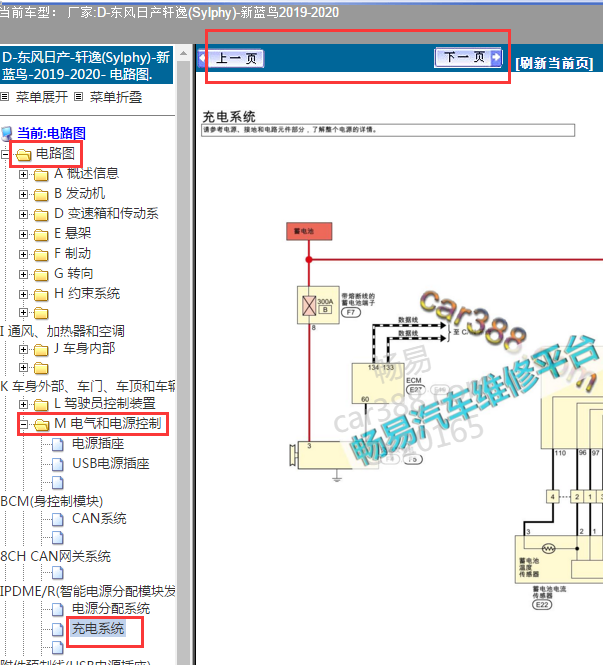Open CAN系统 diagram entry
Viewport: 603px width, 665px height.
(x=99, y=519)
